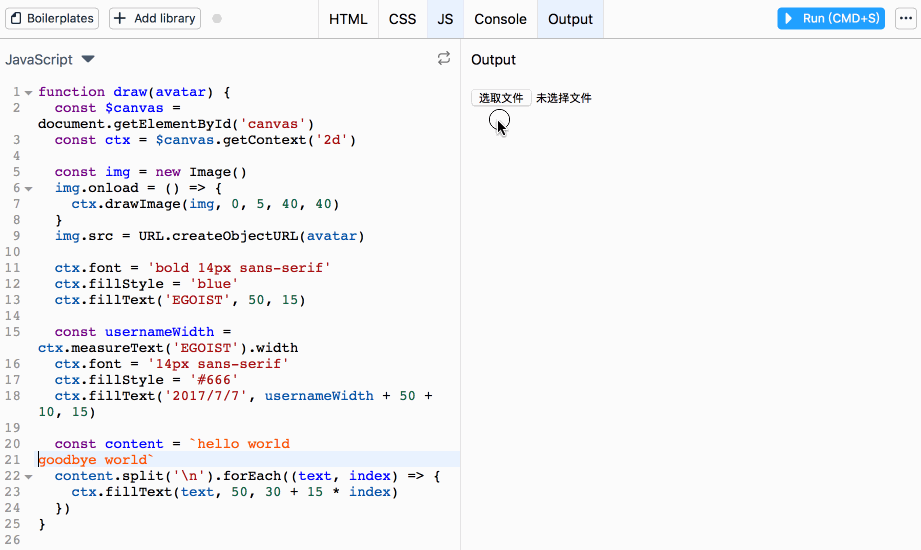The height and width of the screenshot is (550, 921).
Task: Collapse the draw function fold arrow
Action: (28, 93)
